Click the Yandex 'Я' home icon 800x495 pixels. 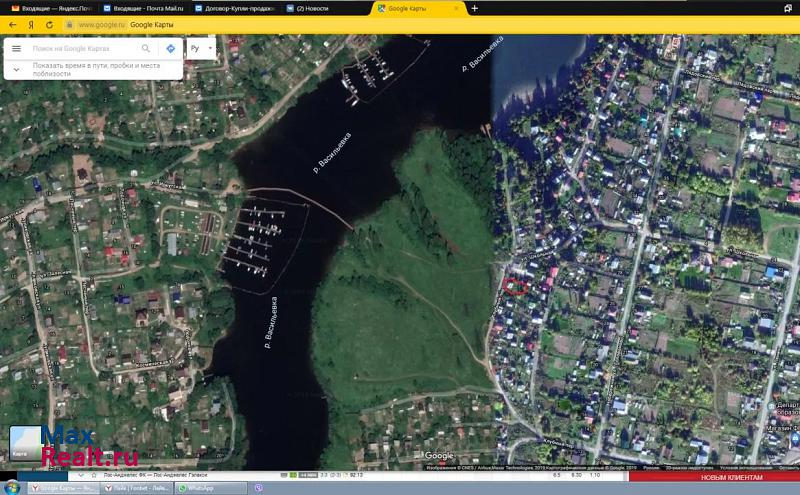[31, 23]
